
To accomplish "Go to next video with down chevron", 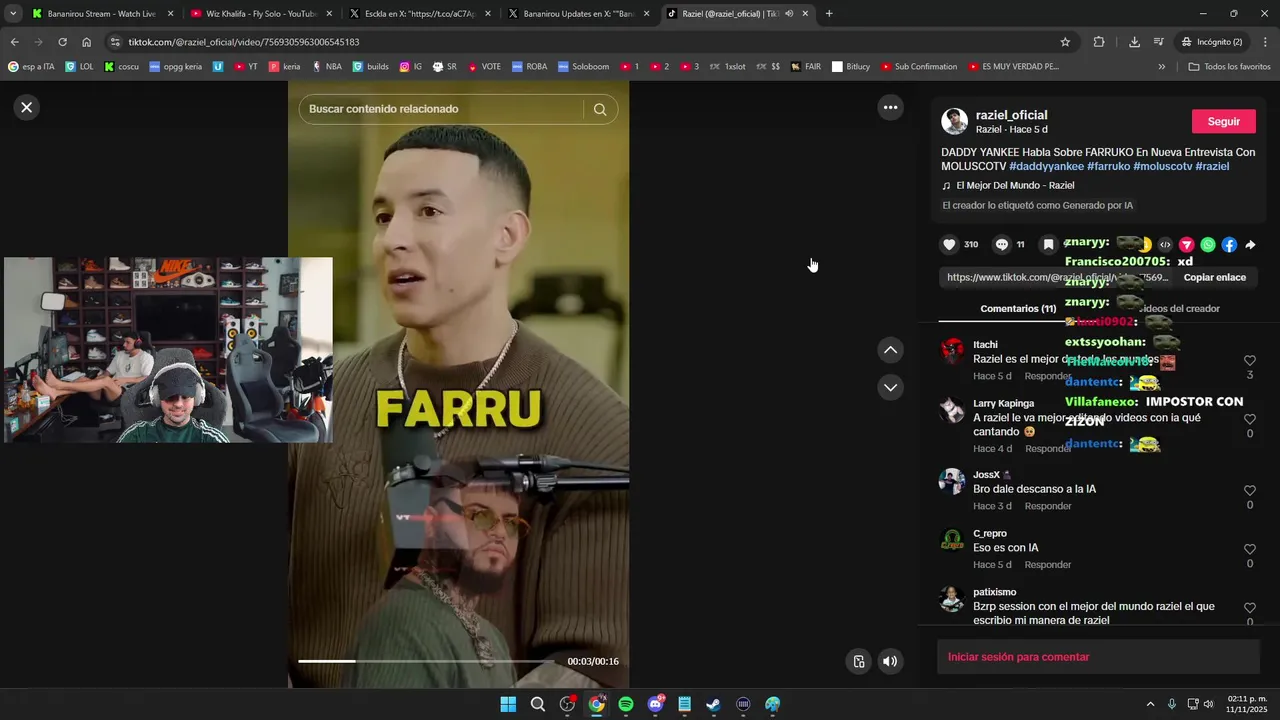I will [890, 387].
